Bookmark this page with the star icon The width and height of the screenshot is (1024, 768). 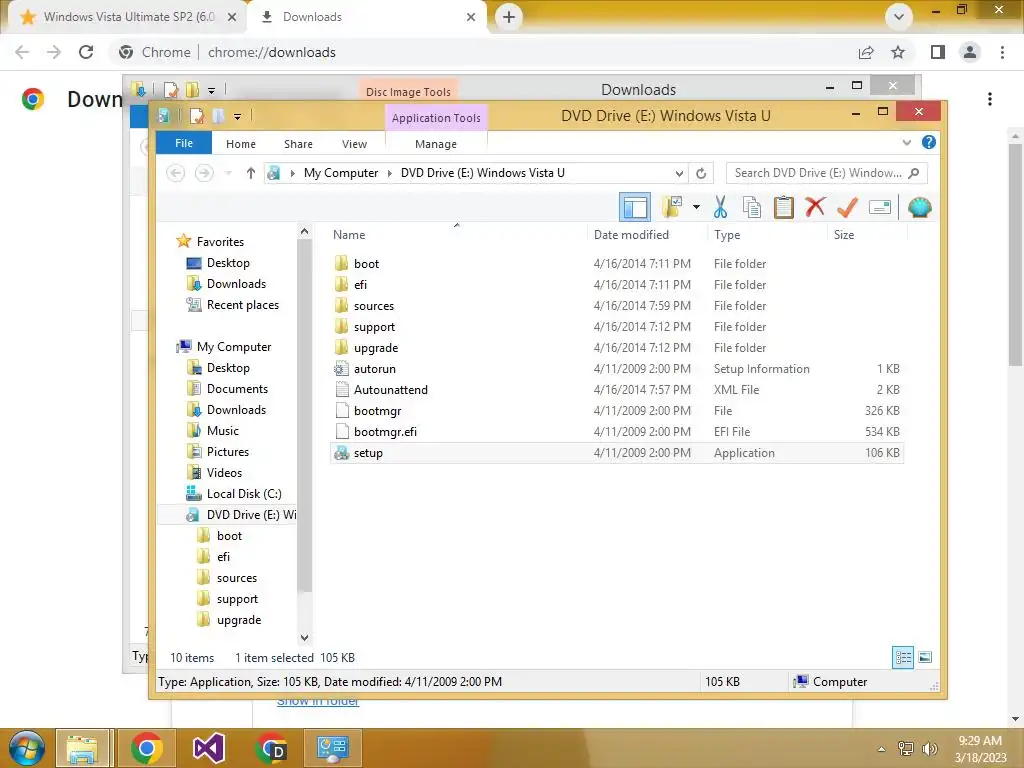(898, 52)
